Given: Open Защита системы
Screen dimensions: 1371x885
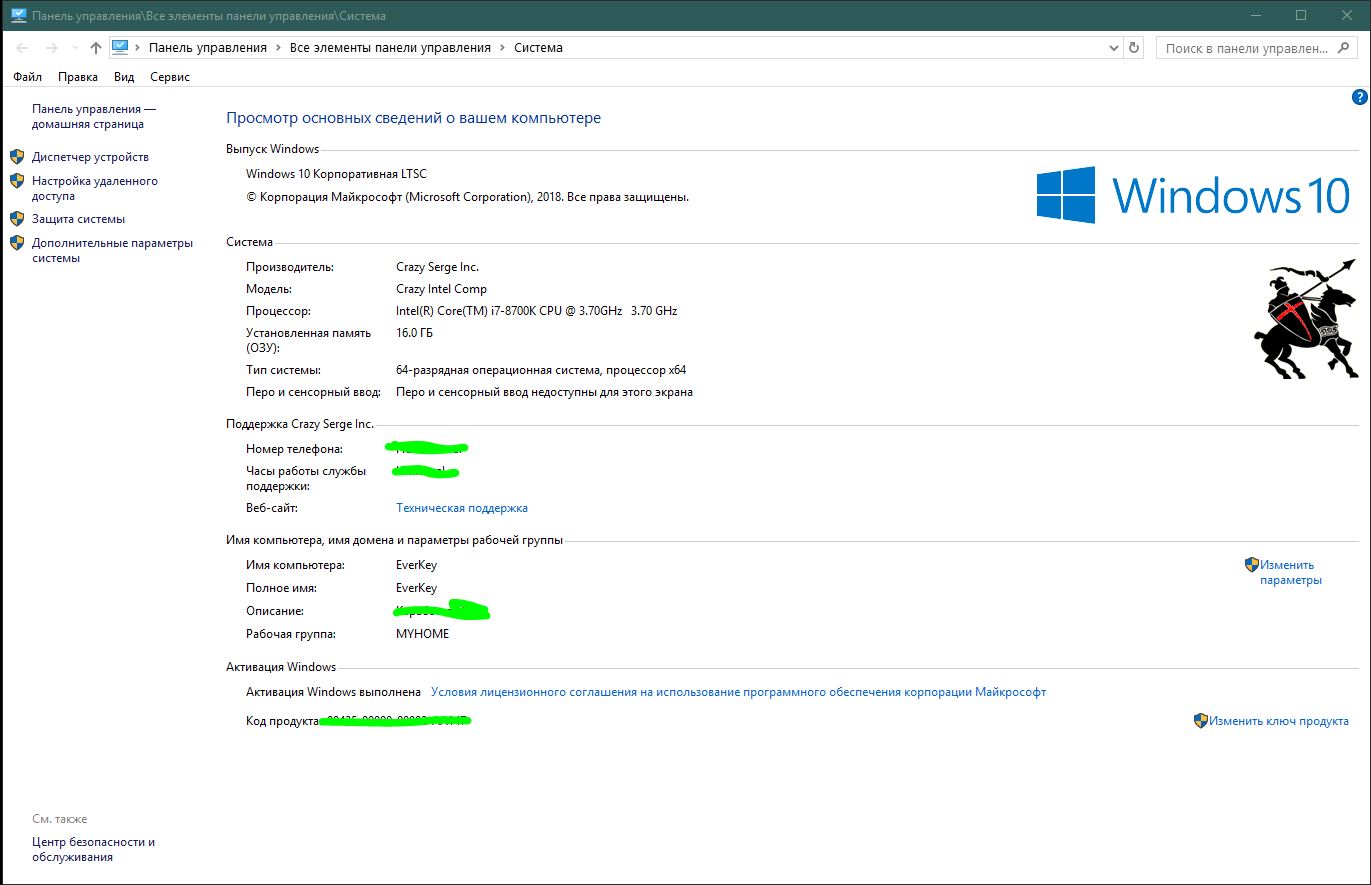Looking at the screenshot, I should coord(78,219).
